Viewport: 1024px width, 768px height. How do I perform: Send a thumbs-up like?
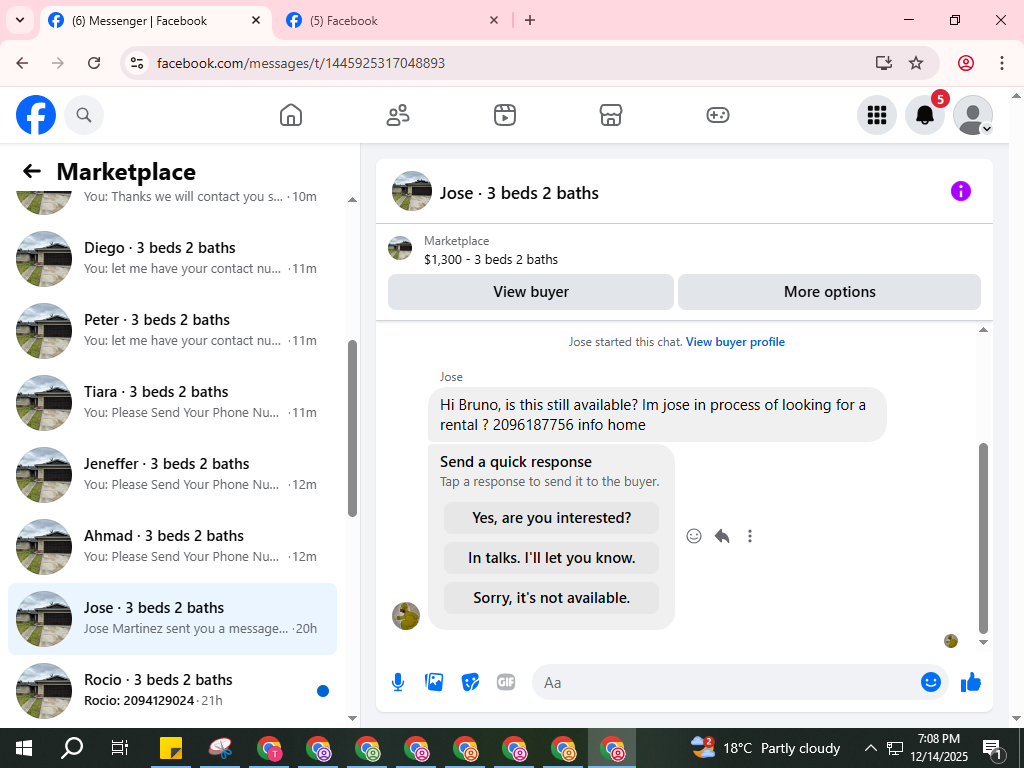click(x=971, y=682)
